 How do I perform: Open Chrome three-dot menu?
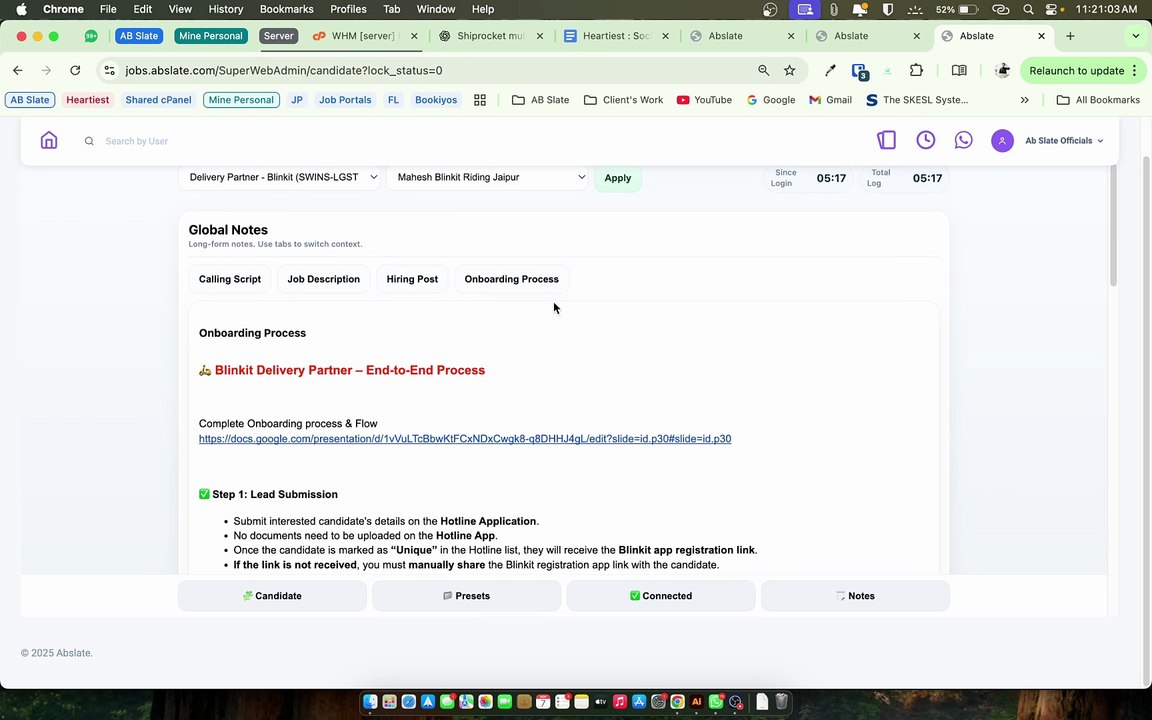1135,71
